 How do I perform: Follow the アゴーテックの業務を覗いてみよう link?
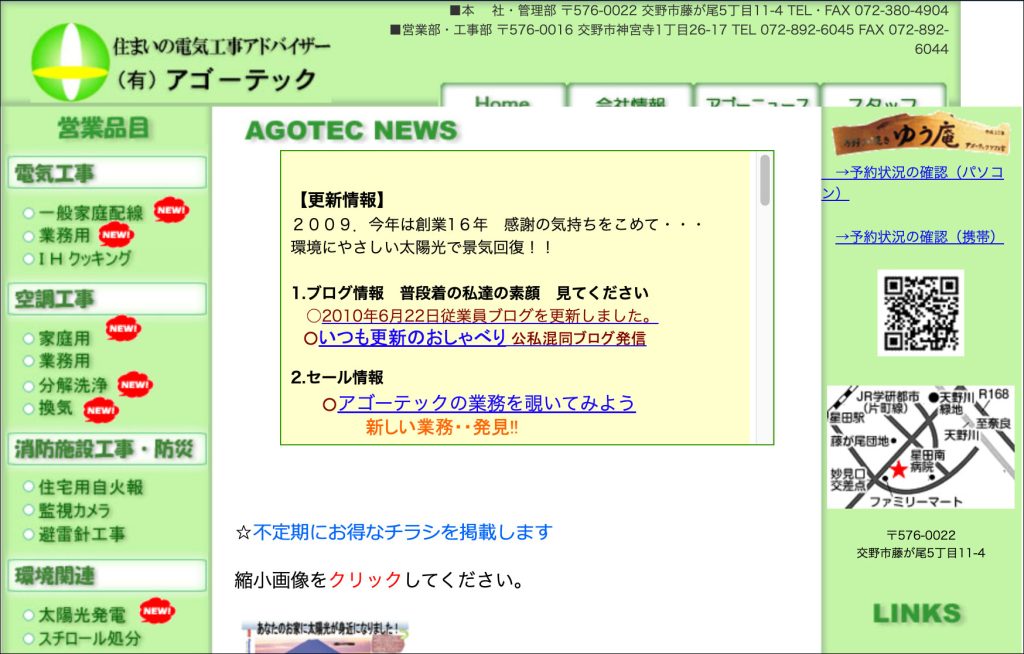coord(486,403)
